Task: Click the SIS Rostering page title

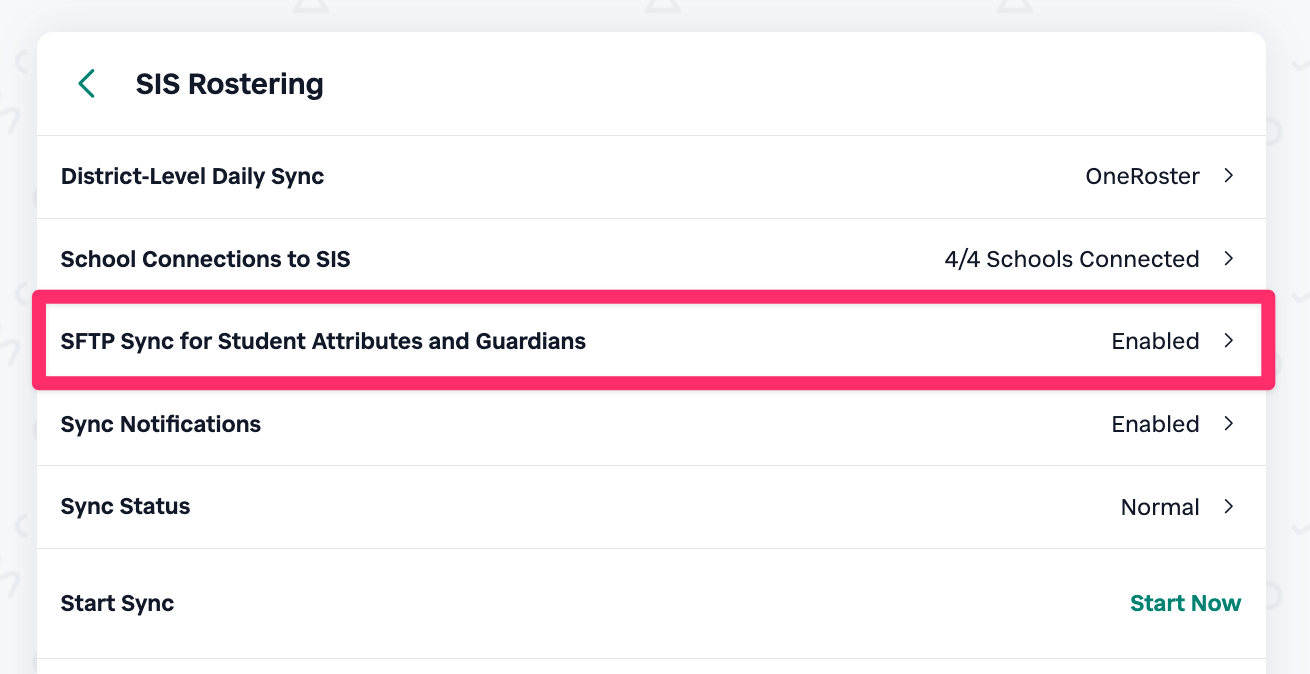Action: click(229, 84)
